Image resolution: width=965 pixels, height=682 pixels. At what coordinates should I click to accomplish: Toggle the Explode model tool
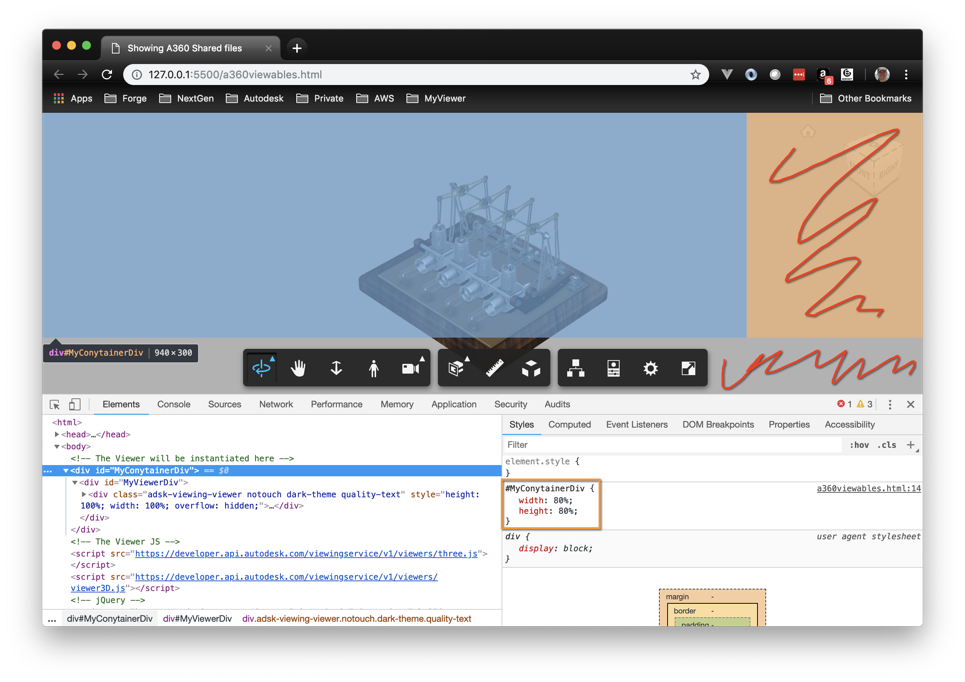[x=531, y=368]
